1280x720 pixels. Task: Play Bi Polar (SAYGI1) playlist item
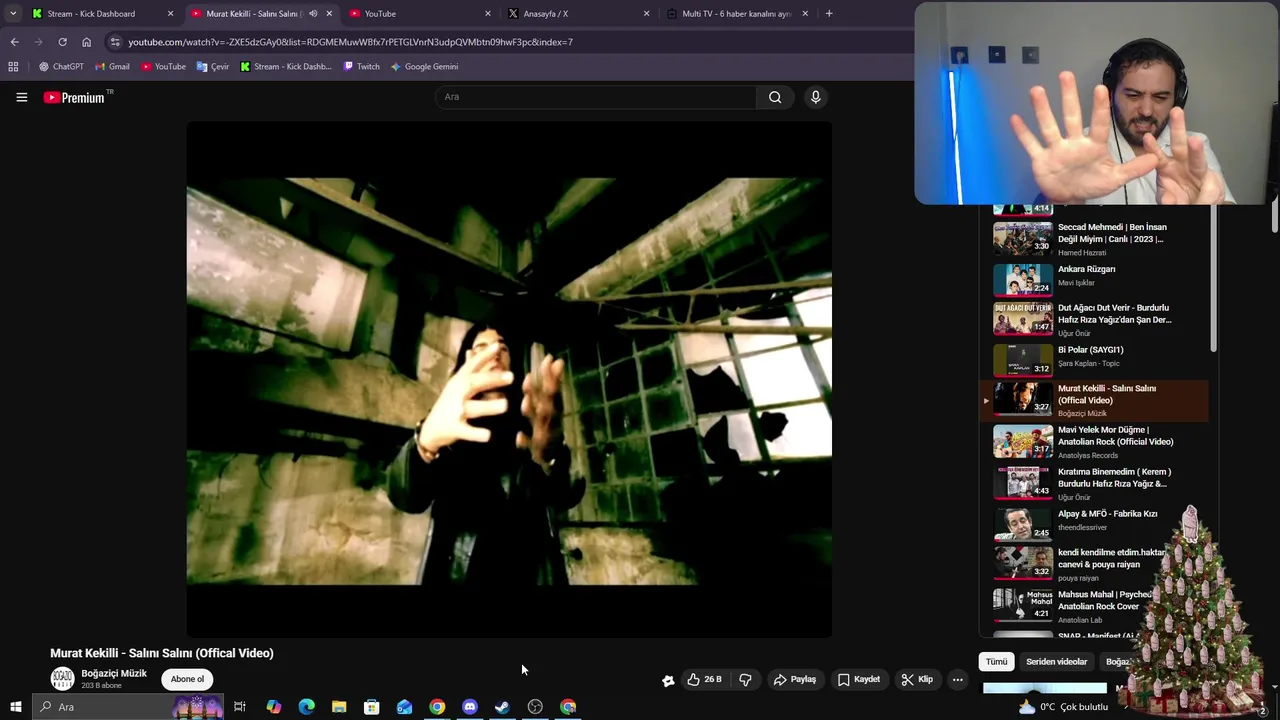pyautogui.click(x=1095, y=360)
